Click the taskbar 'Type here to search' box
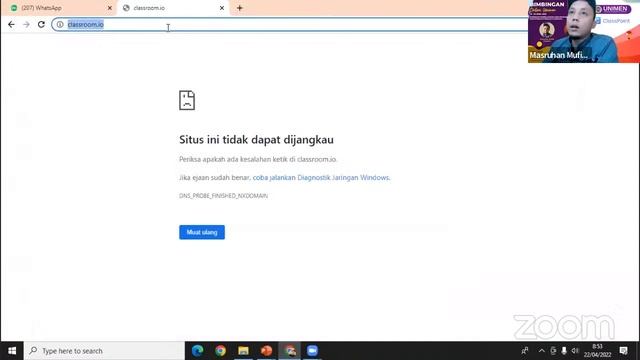 [104, 351]
